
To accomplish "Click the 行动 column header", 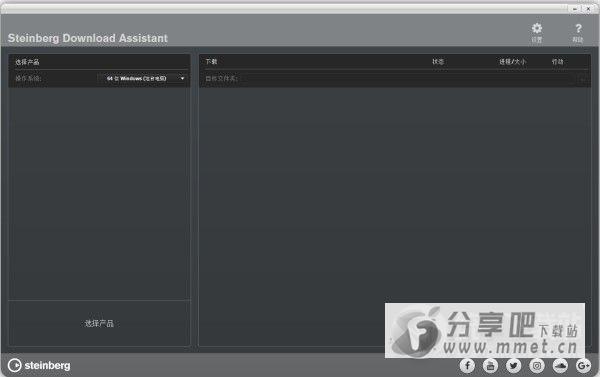I will (x=558, y=62).
